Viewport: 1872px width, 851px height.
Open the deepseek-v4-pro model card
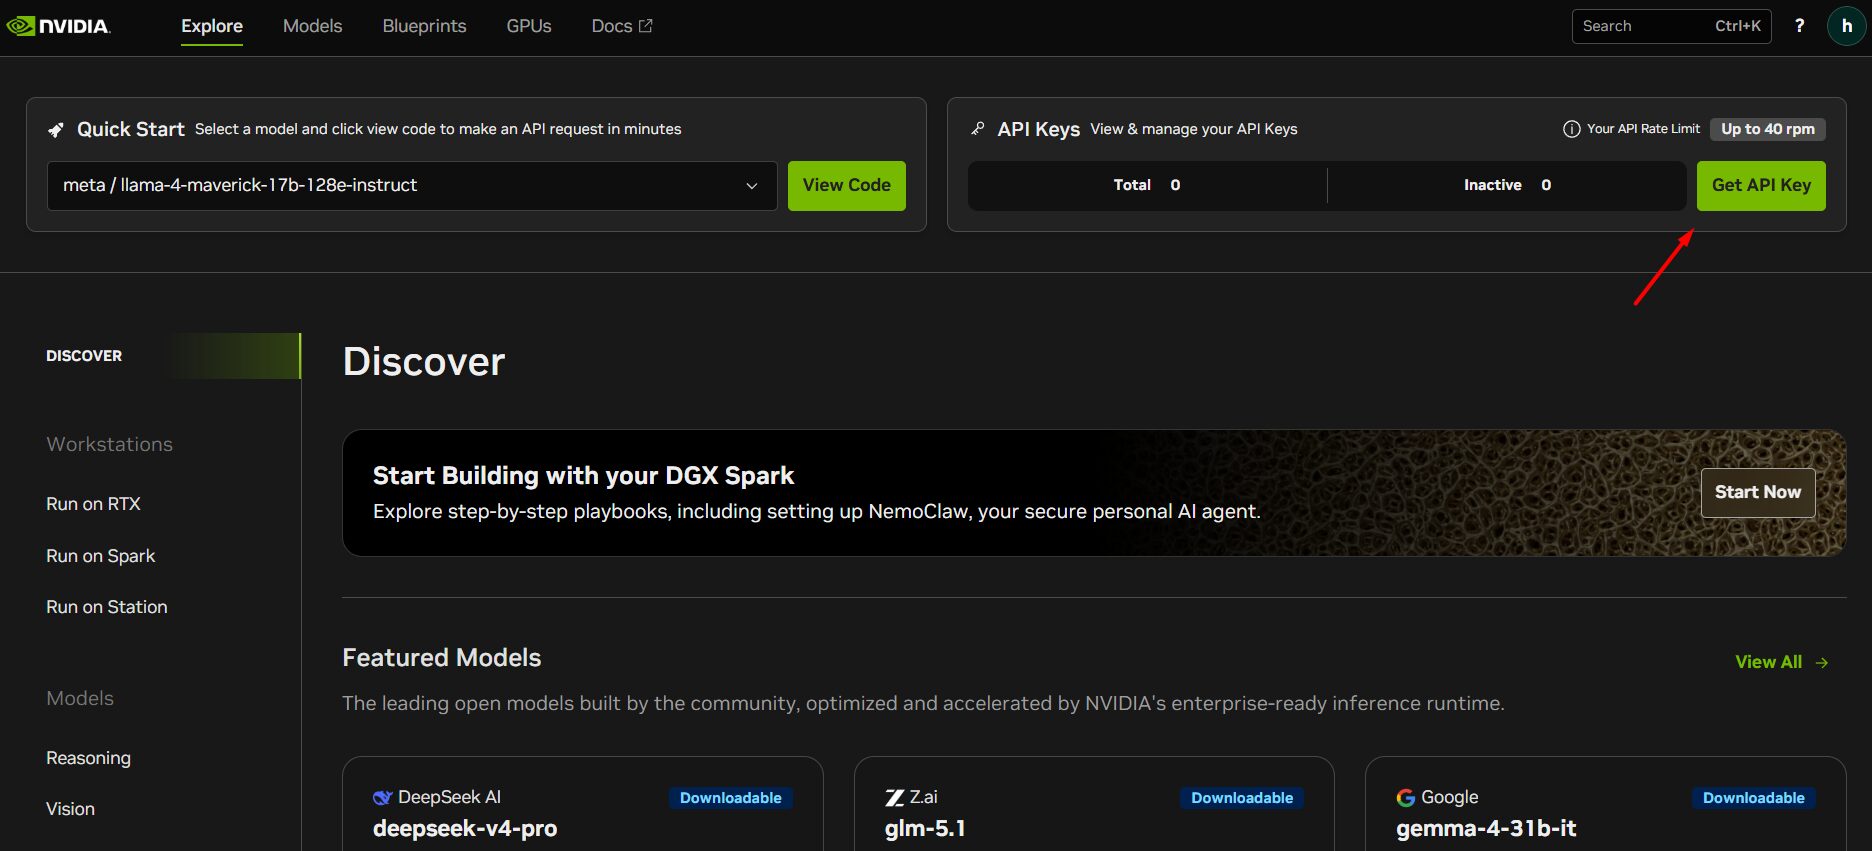(x=583, y=804)
